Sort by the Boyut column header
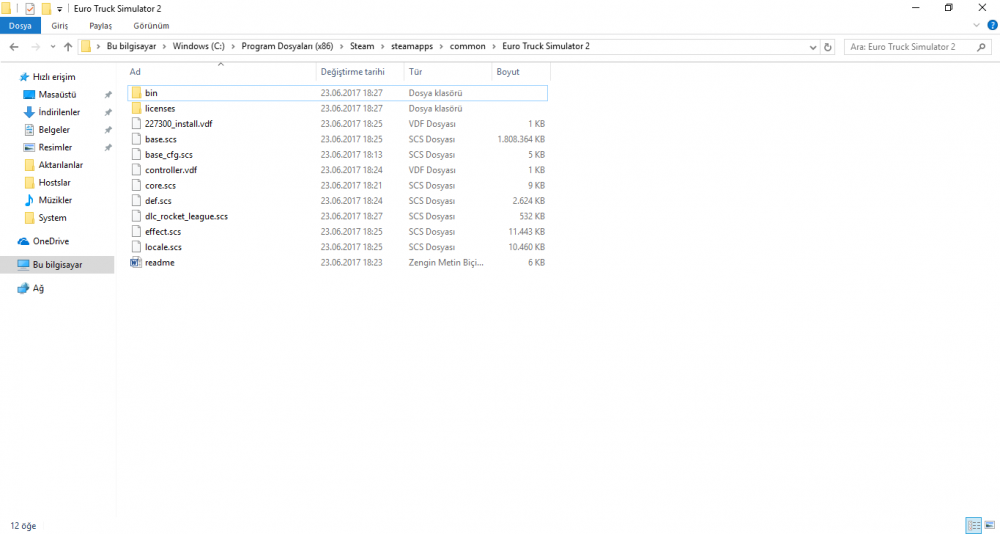Image resolution: width=1000 pixels, height=534 pixels. point(508,72)
